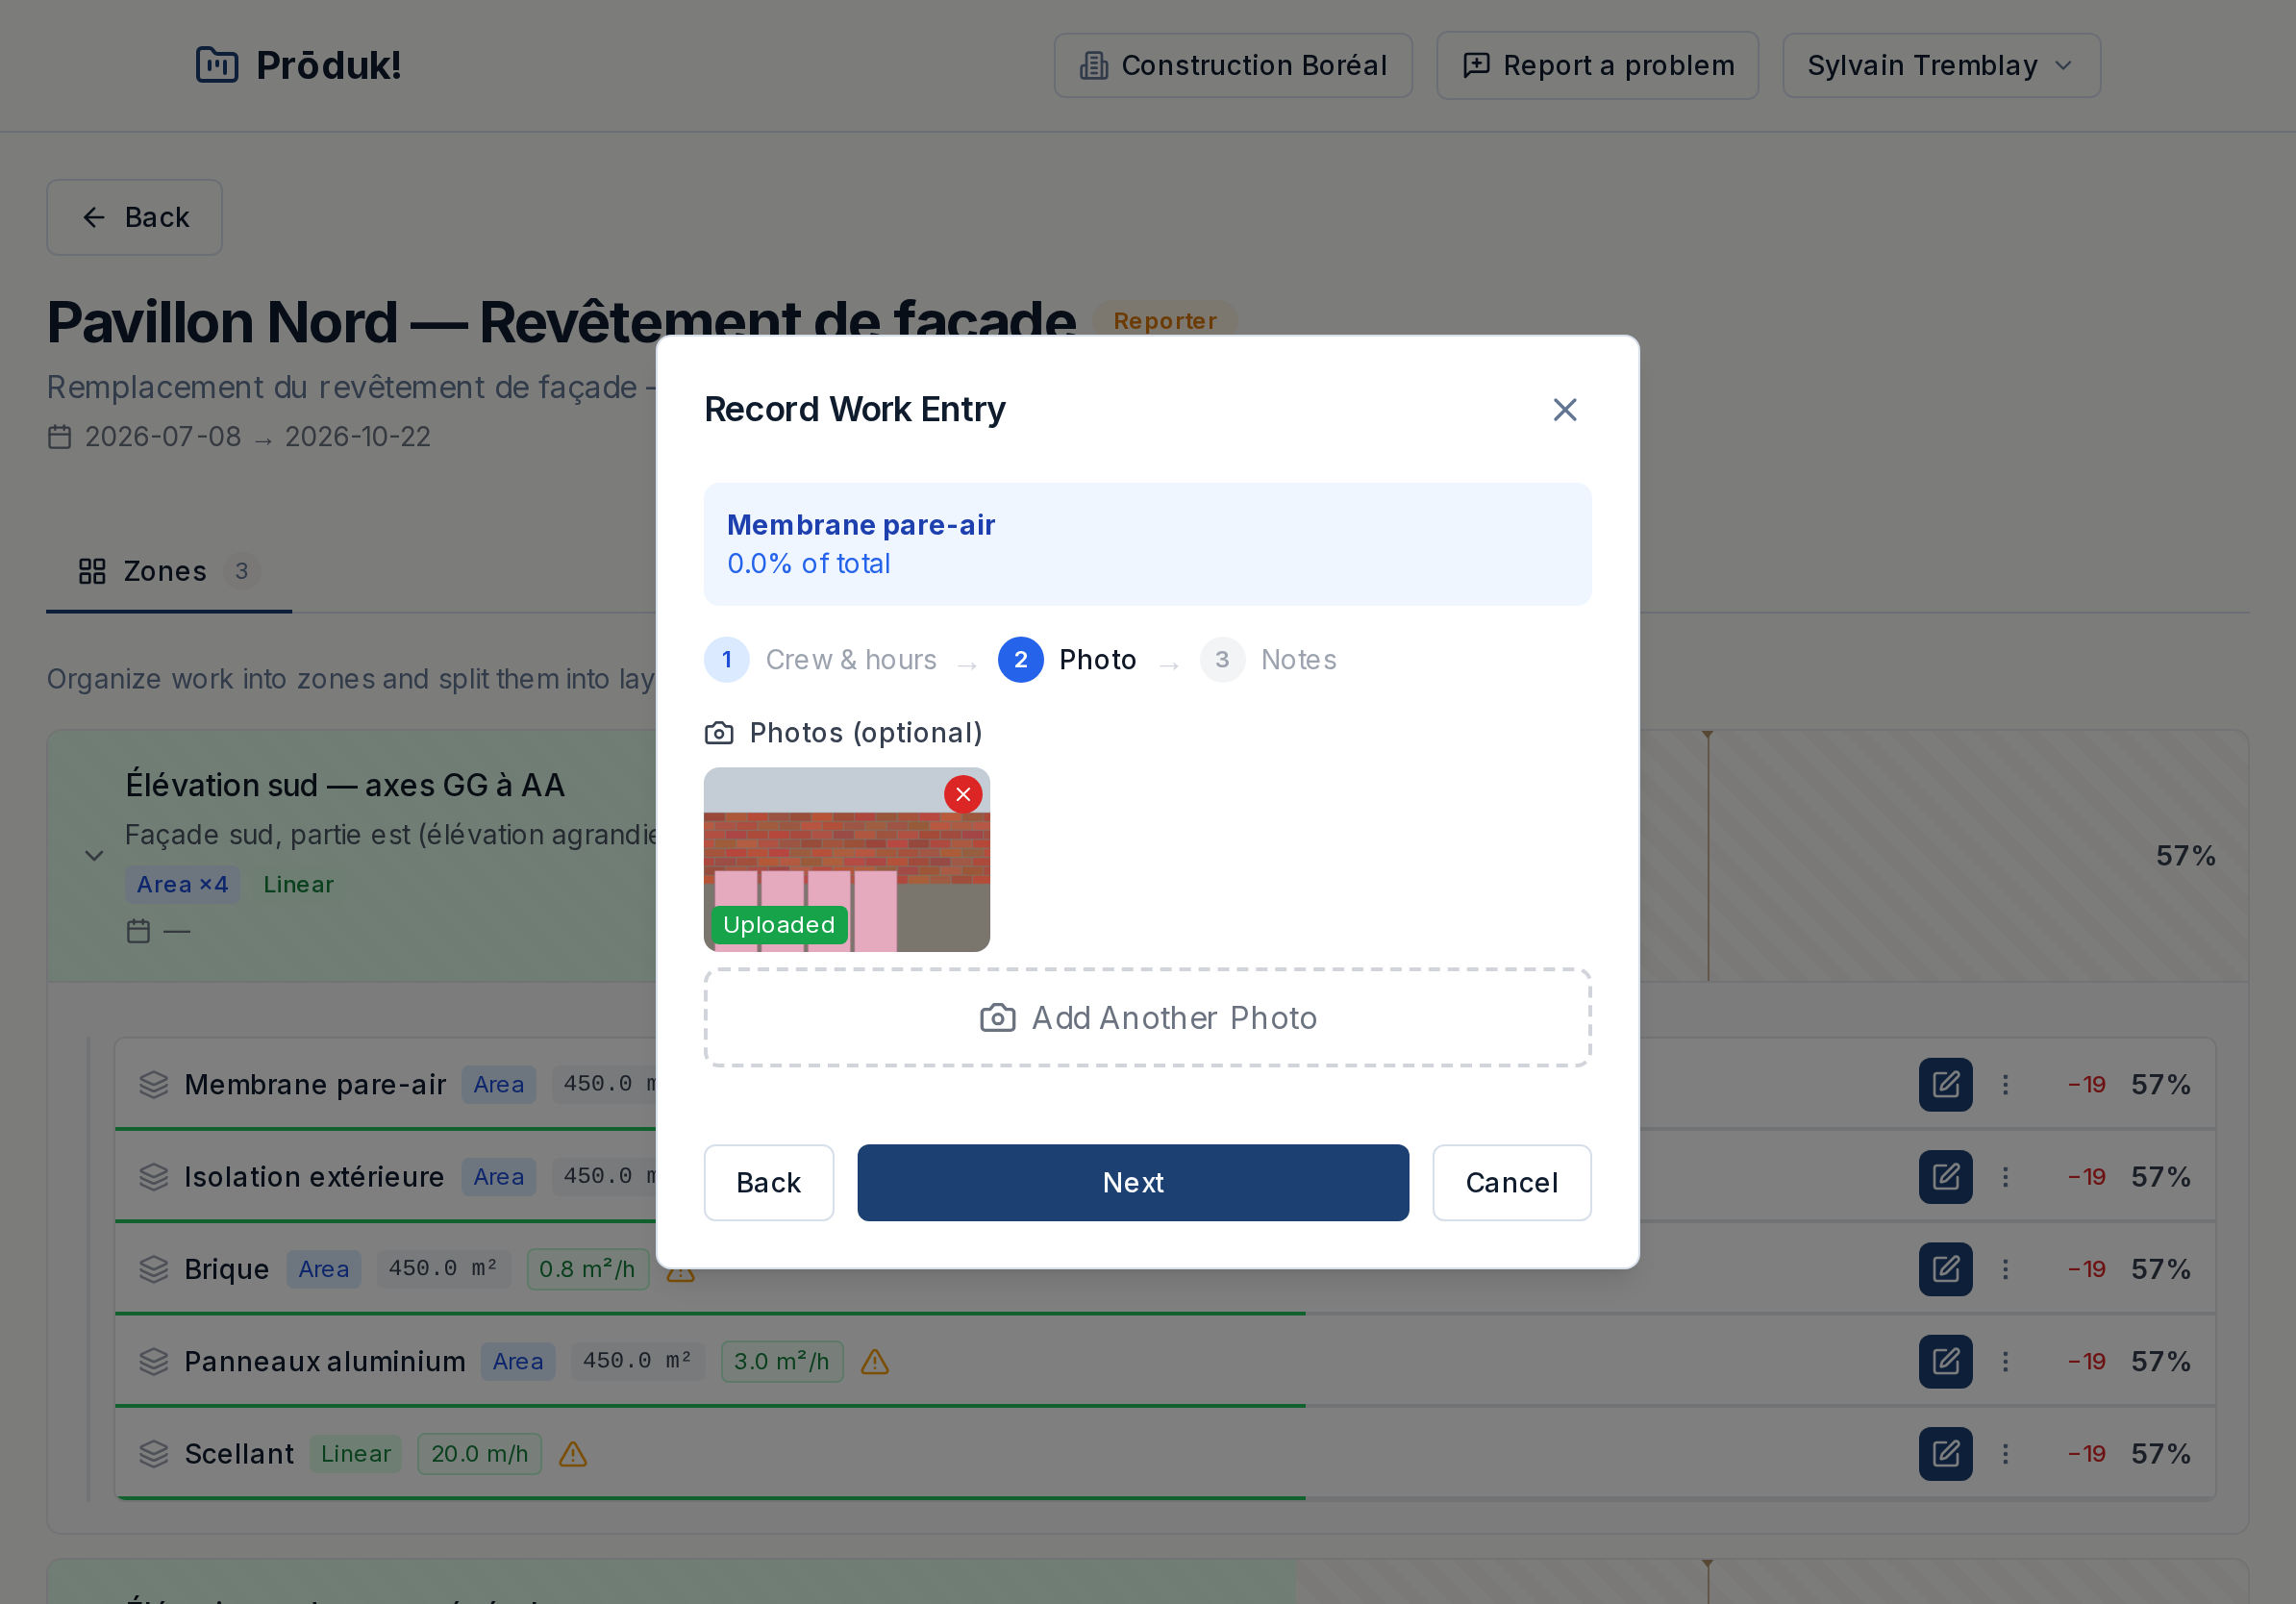Edit the Brique layer entry
The width and height of the screenshot is (2296, 1604).
coord(1945,1269)
